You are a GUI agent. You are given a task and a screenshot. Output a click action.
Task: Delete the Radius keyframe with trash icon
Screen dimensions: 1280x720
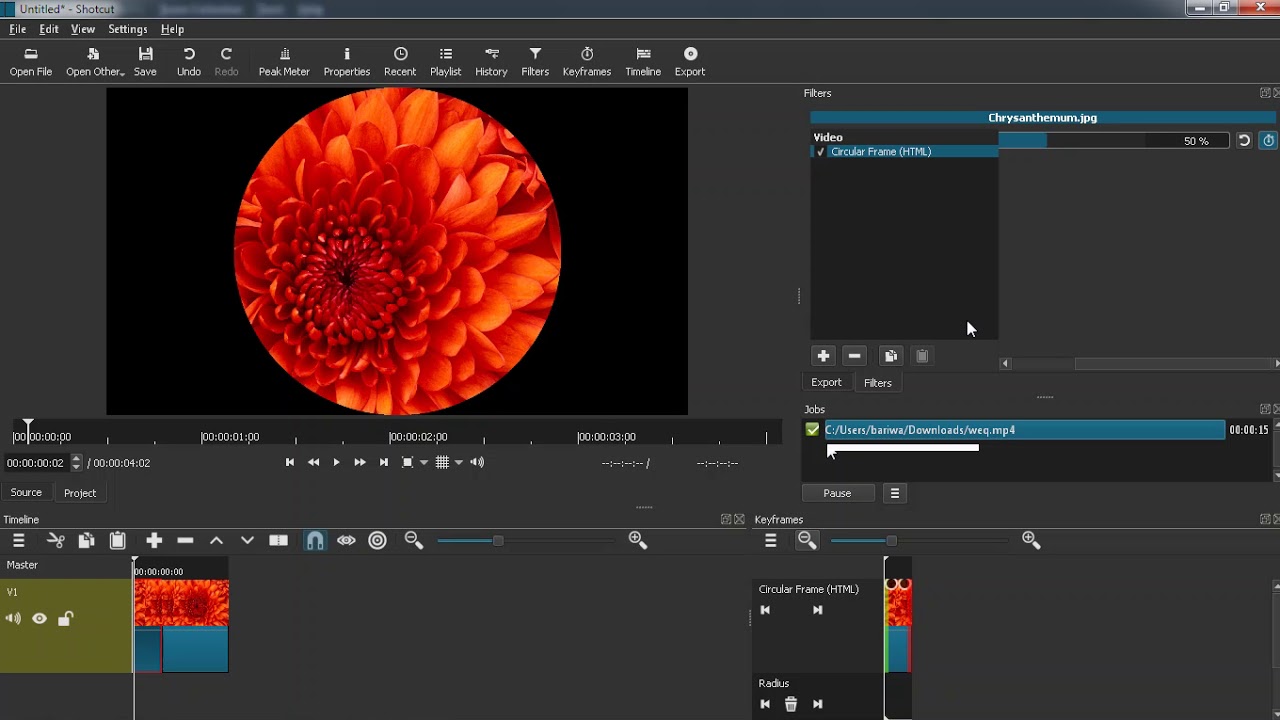click(790, 704)
